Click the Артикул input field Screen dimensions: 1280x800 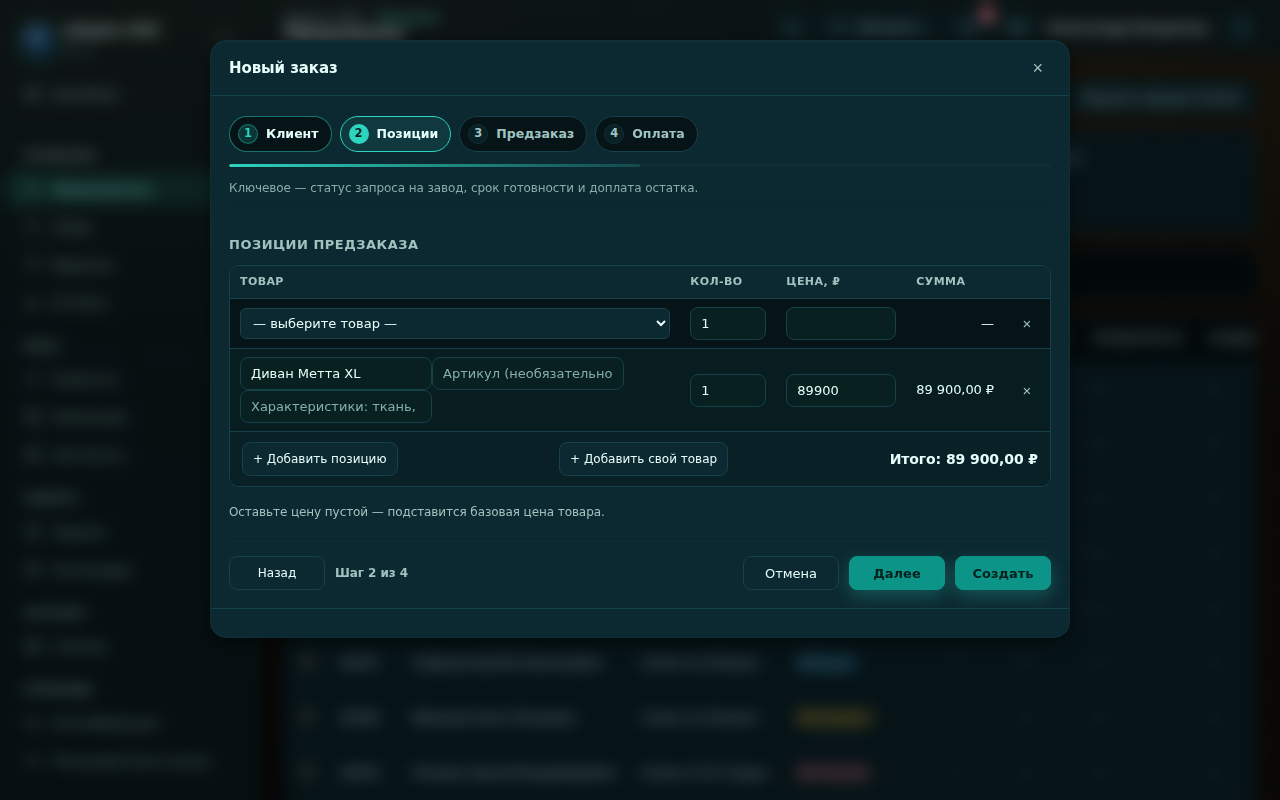tap(528, 374)
